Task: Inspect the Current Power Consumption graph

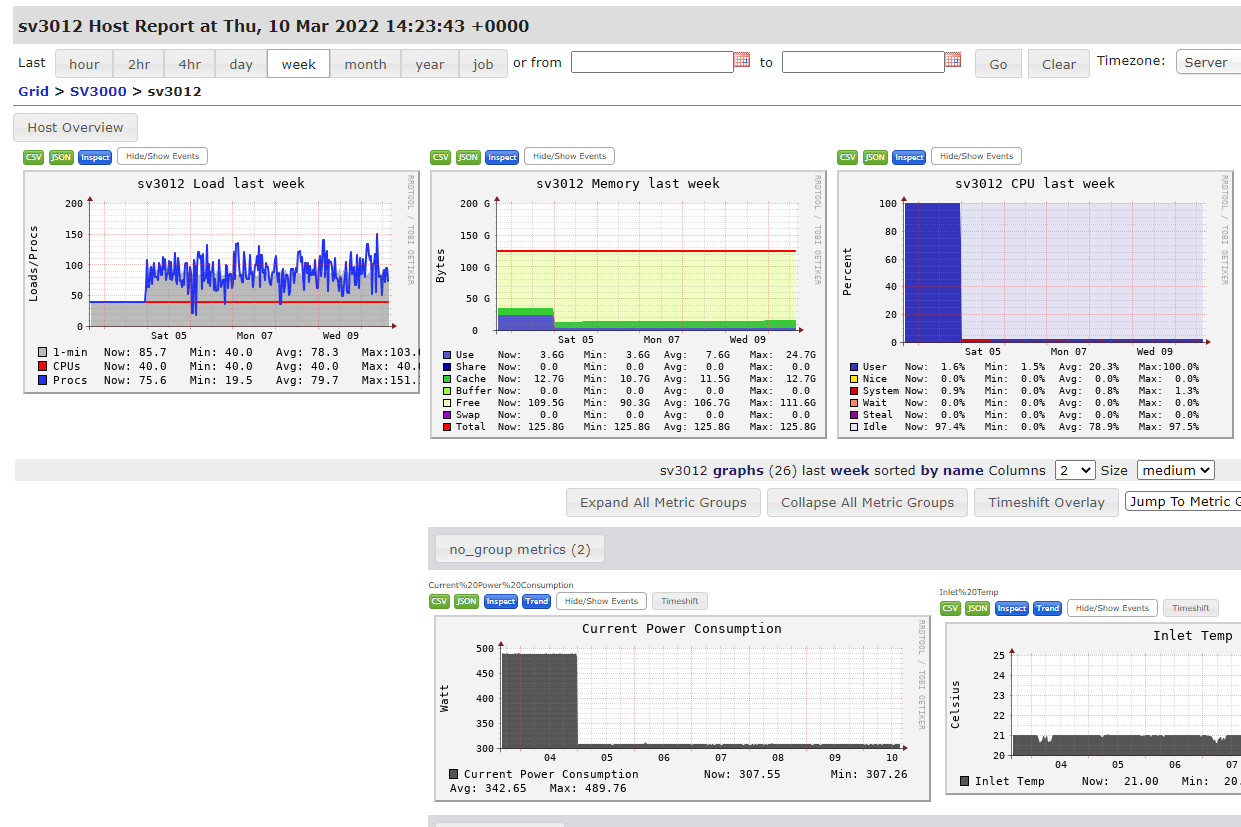Action: click(x=500, y=601)
